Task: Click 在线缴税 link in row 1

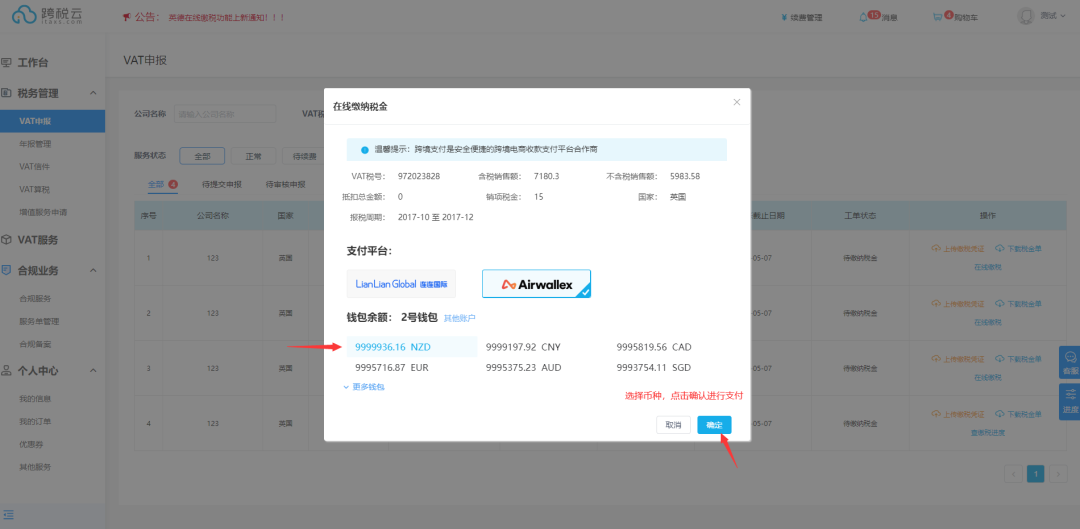Action: coord(988,267)
